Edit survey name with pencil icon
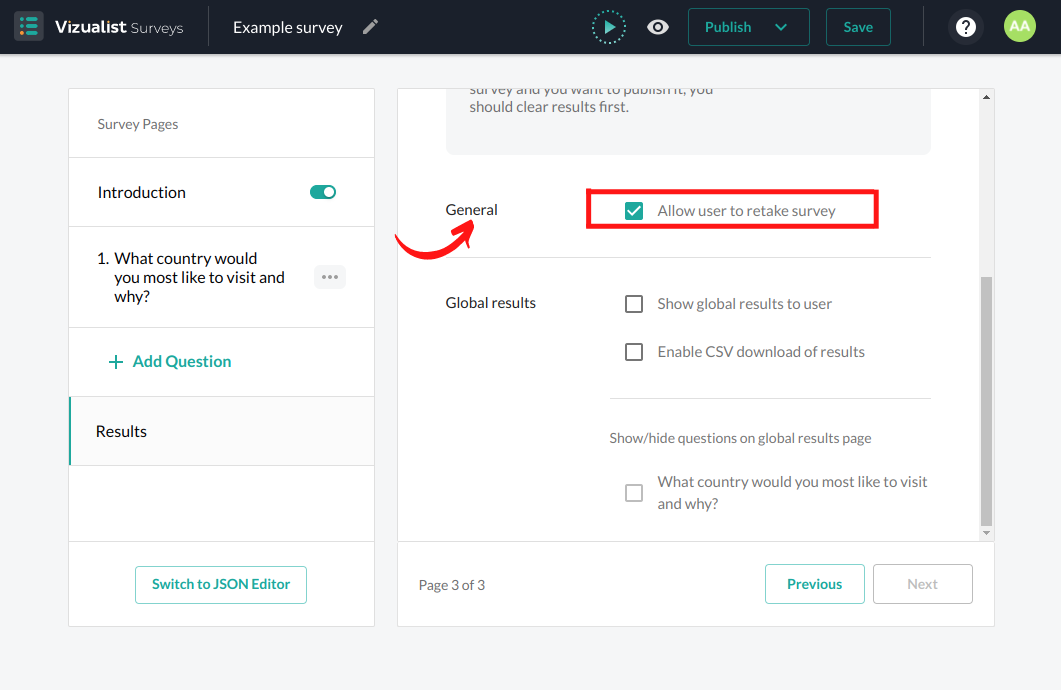1061x690 pixels. pos(370,27)
